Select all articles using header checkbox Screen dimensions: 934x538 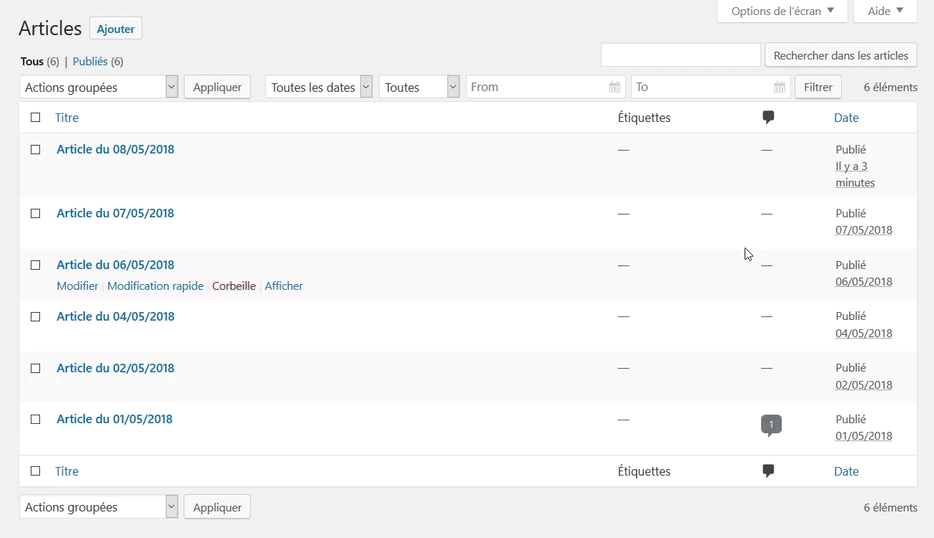point(36,118)
